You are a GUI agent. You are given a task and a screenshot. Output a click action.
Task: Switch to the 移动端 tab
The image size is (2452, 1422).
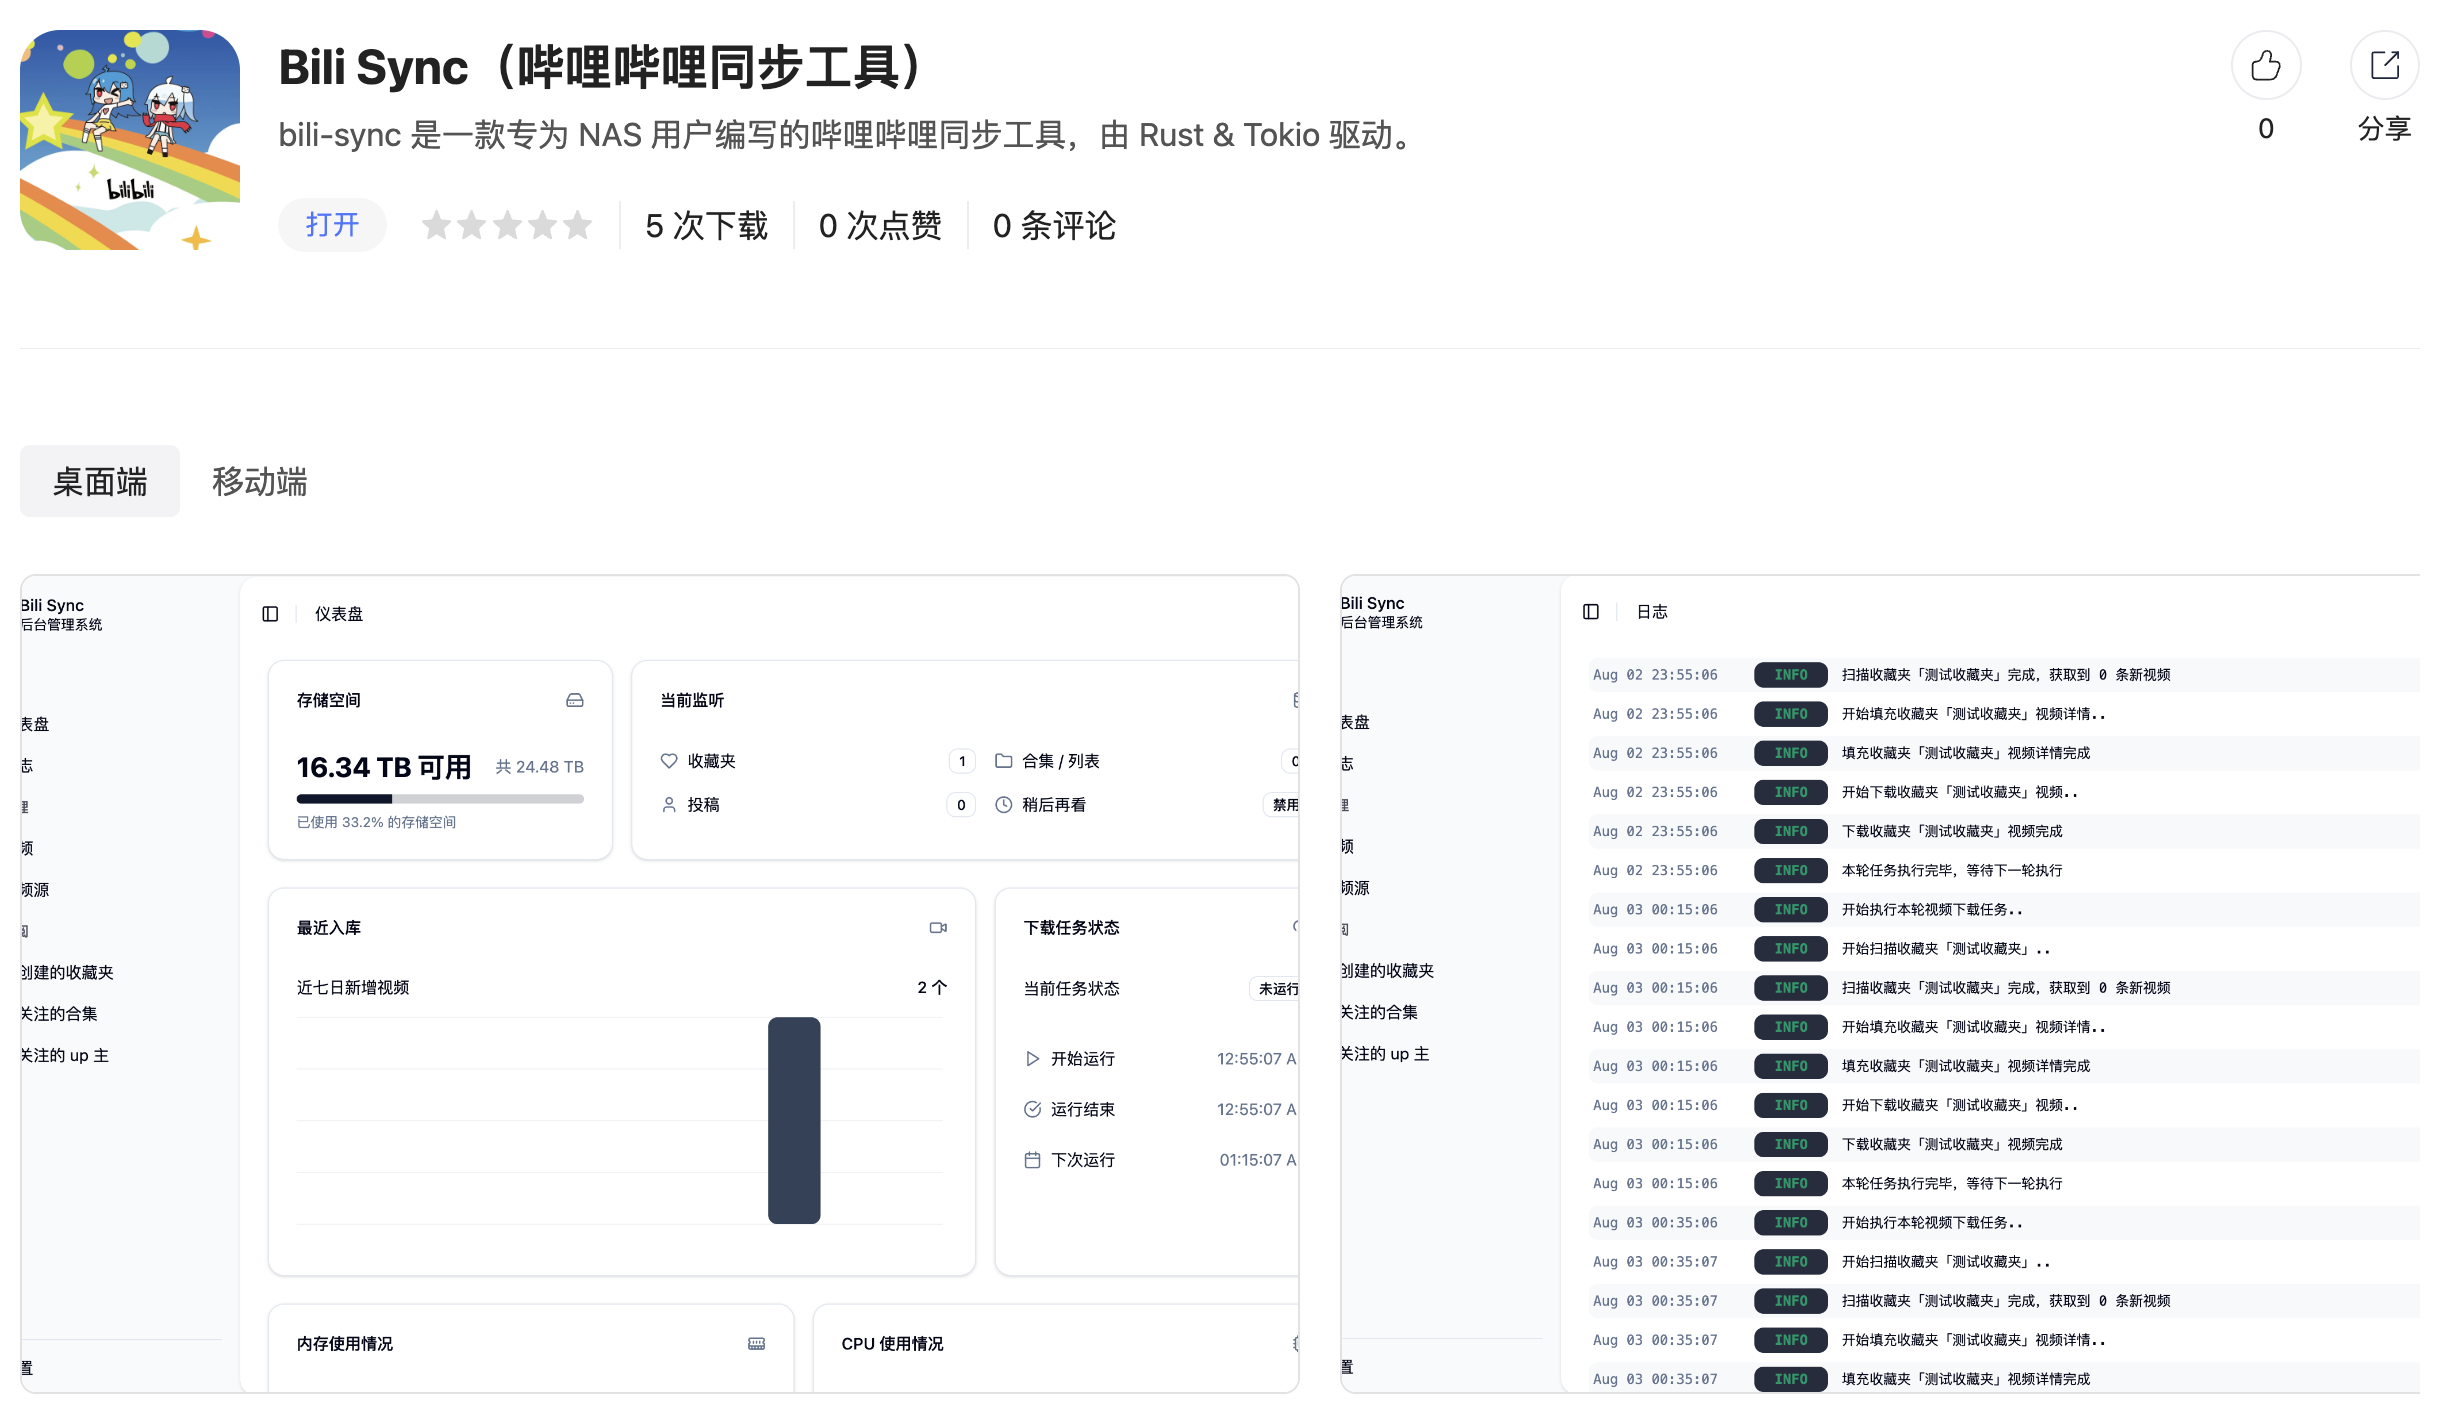point(260,482)
